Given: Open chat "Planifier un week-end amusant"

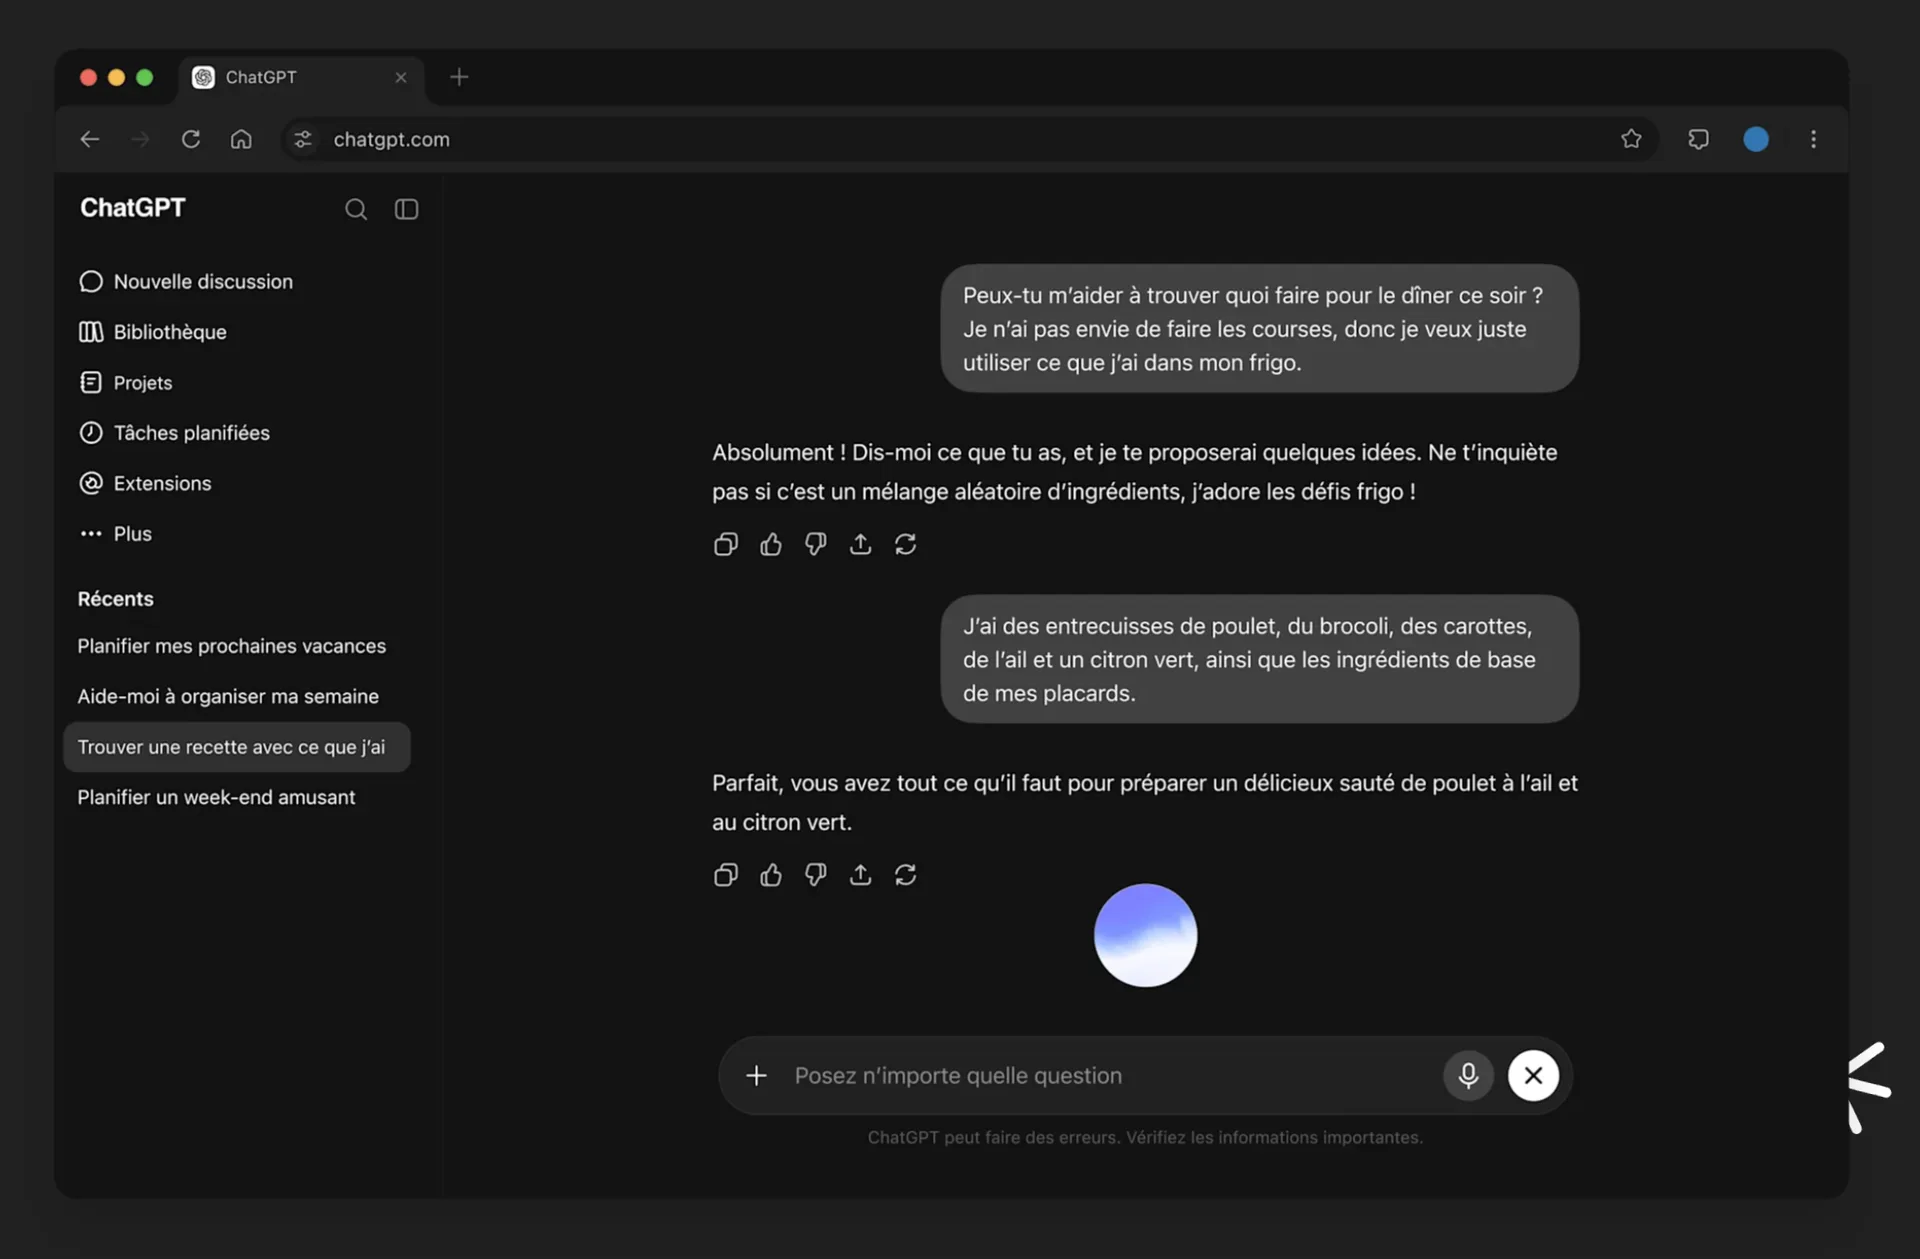Looking at the screenshot, I should coord(217,797).
